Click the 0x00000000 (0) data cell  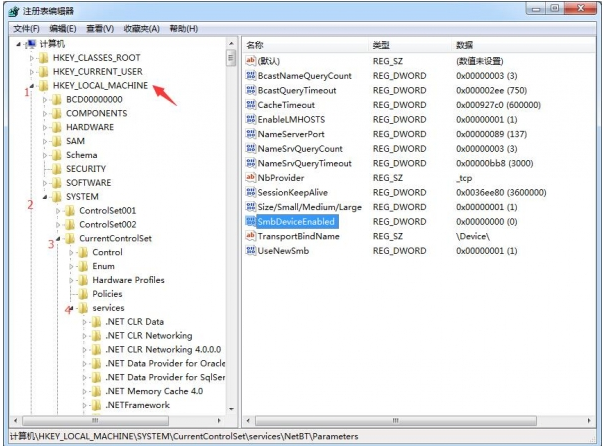coord(486,221)
